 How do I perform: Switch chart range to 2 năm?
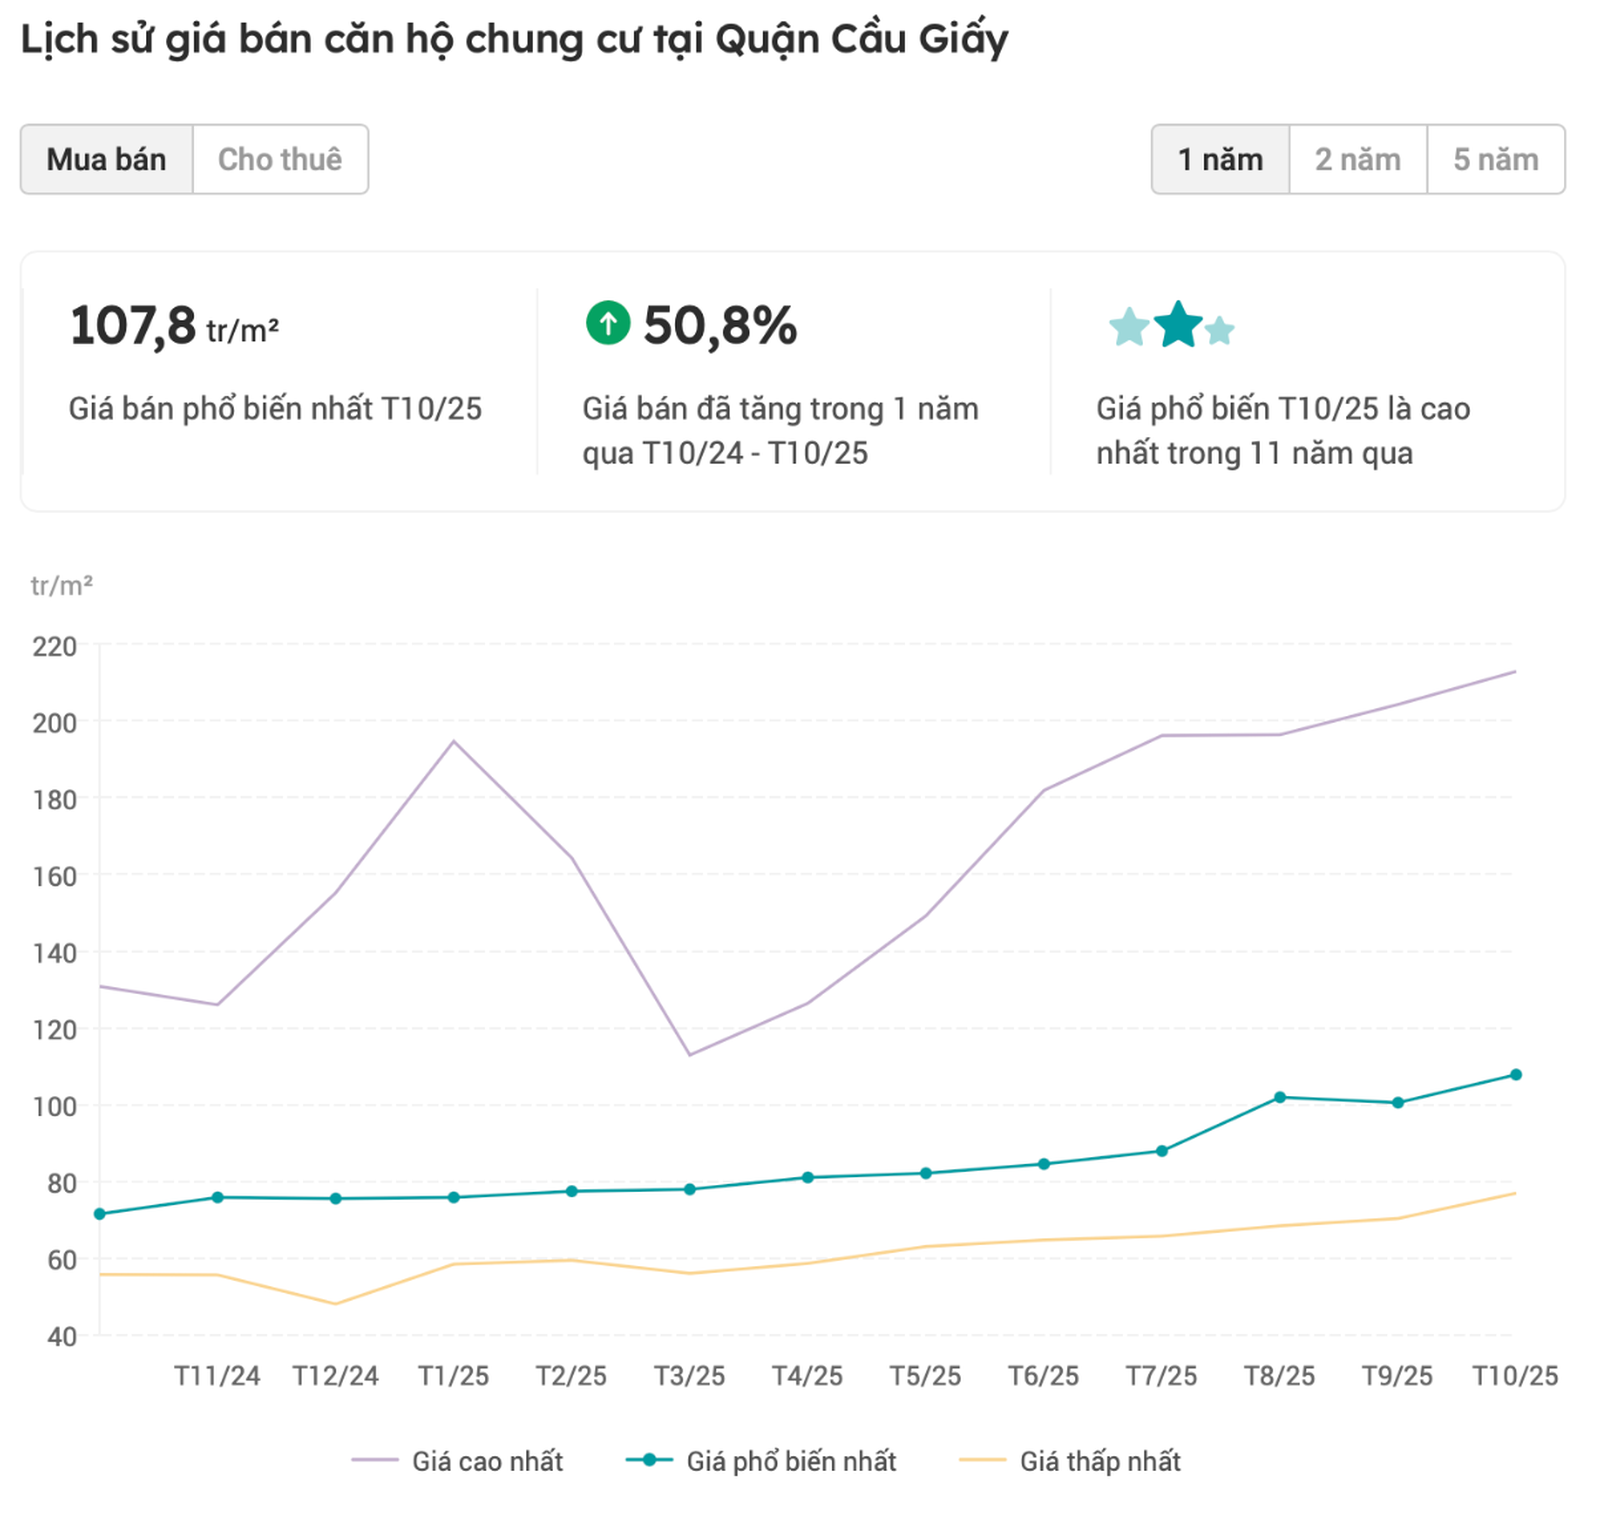tap(1357, 159)
